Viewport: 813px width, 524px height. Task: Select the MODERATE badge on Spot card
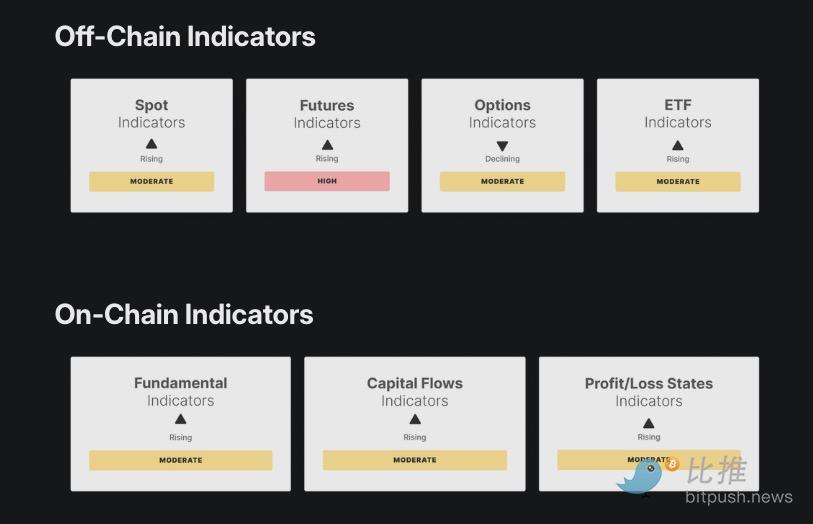pos(151,181)
